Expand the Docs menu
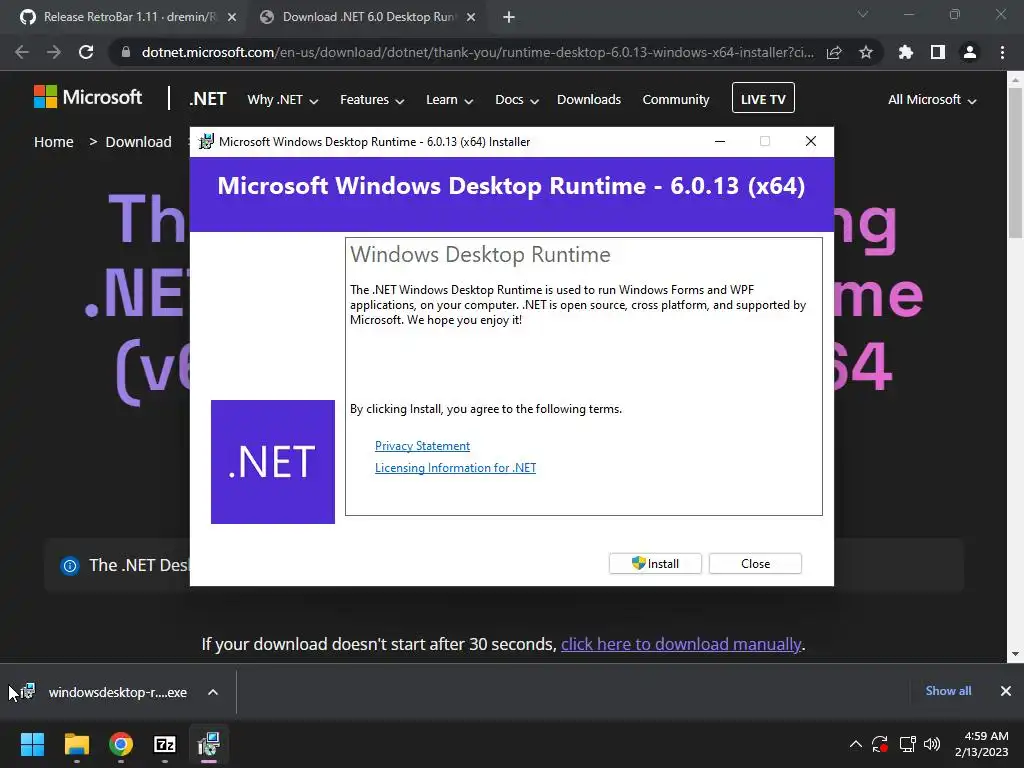Image resolution: width=1024 pixels, height=768 pixels. (517, 100)
